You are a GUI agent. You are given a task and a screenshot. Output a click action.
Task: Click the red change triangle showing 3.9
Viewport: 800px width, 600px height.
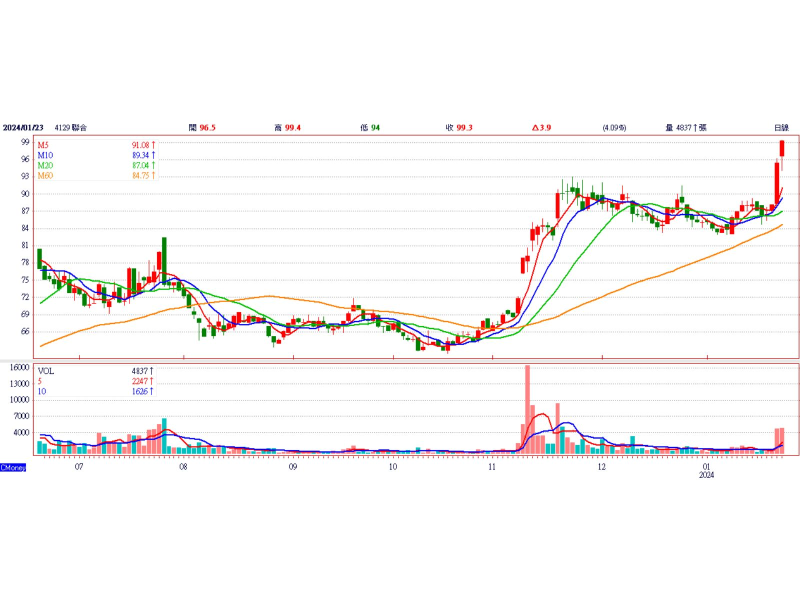(543, 128)
